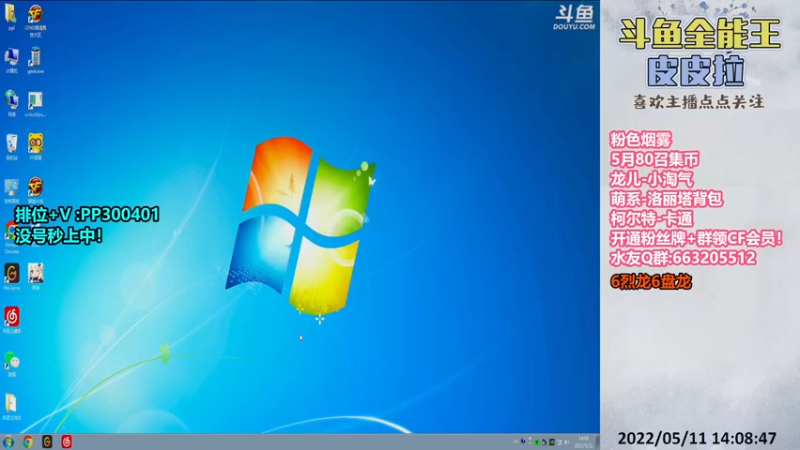Open the volume speaker tray icon
This screenshot has height=450, width=800.
[566, 442]
